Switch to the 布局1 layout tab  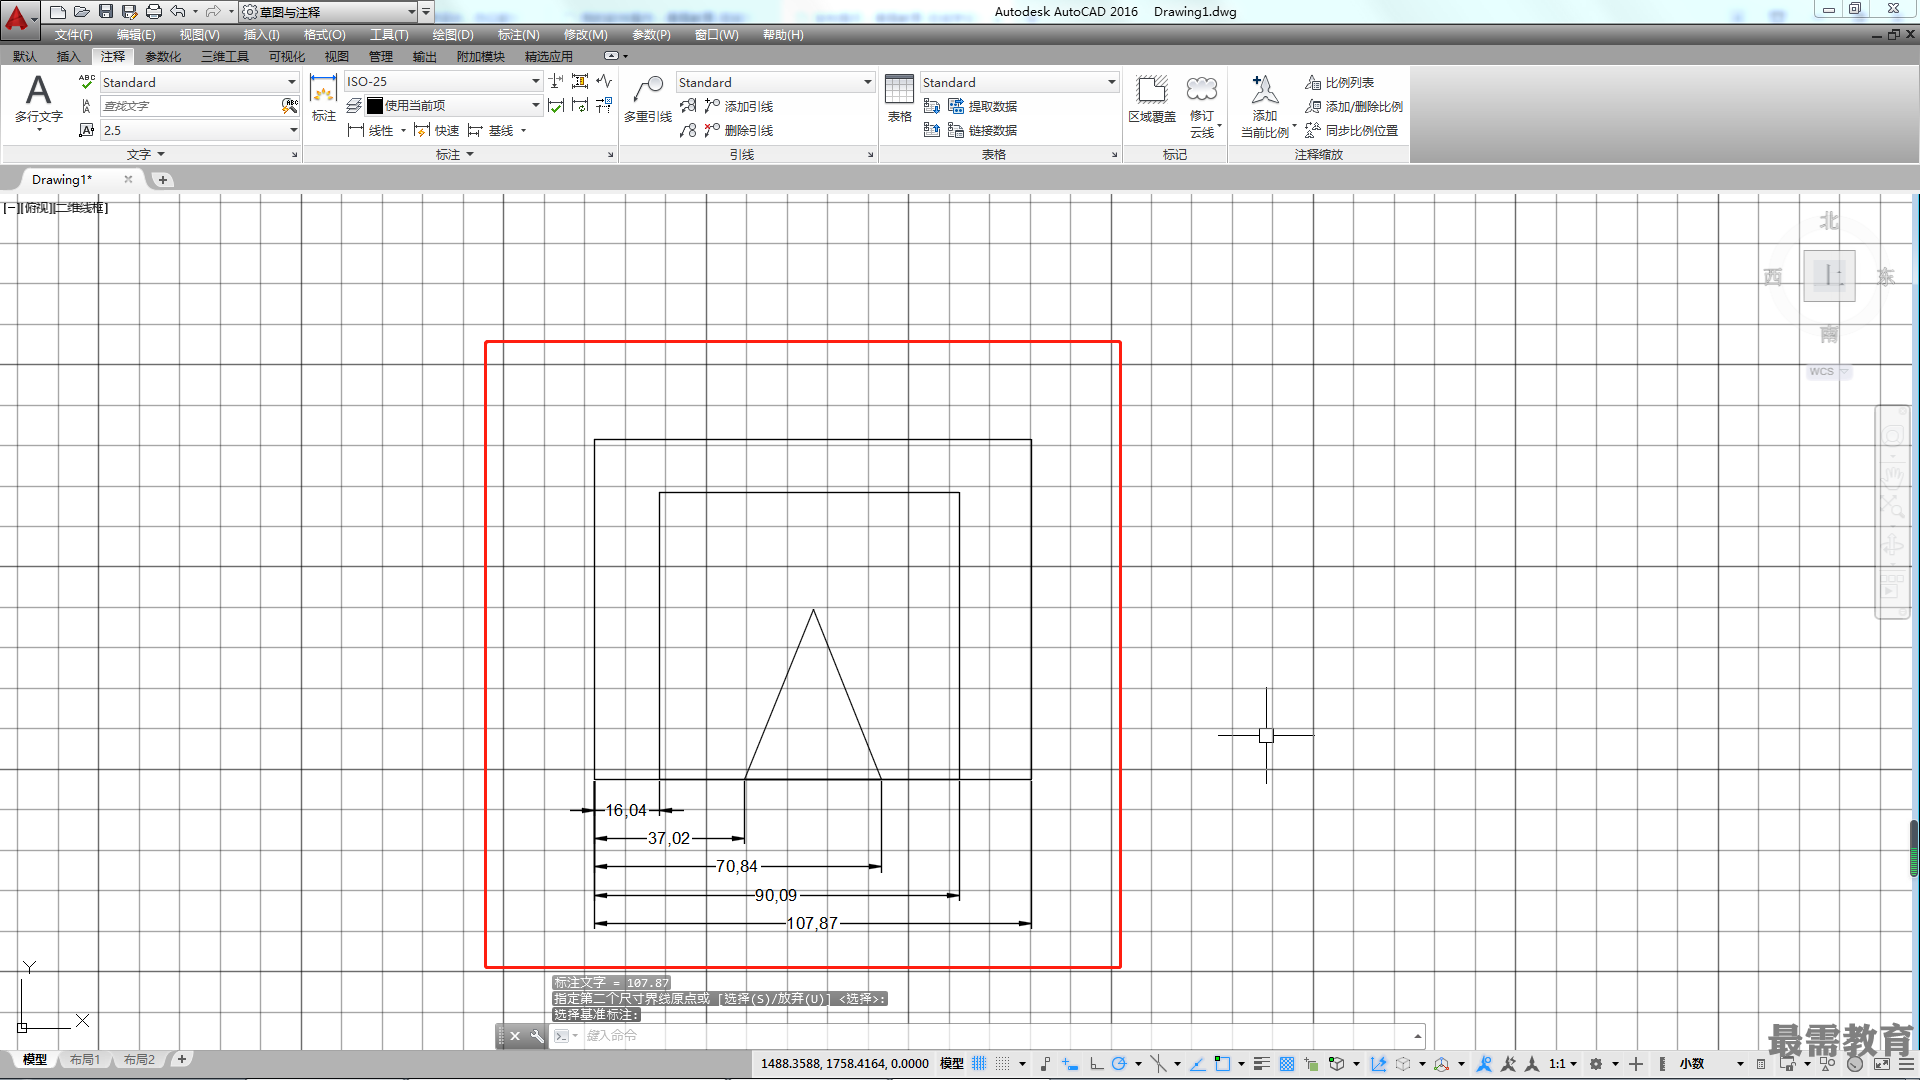pyautogui.click(x=85, y=1060)
